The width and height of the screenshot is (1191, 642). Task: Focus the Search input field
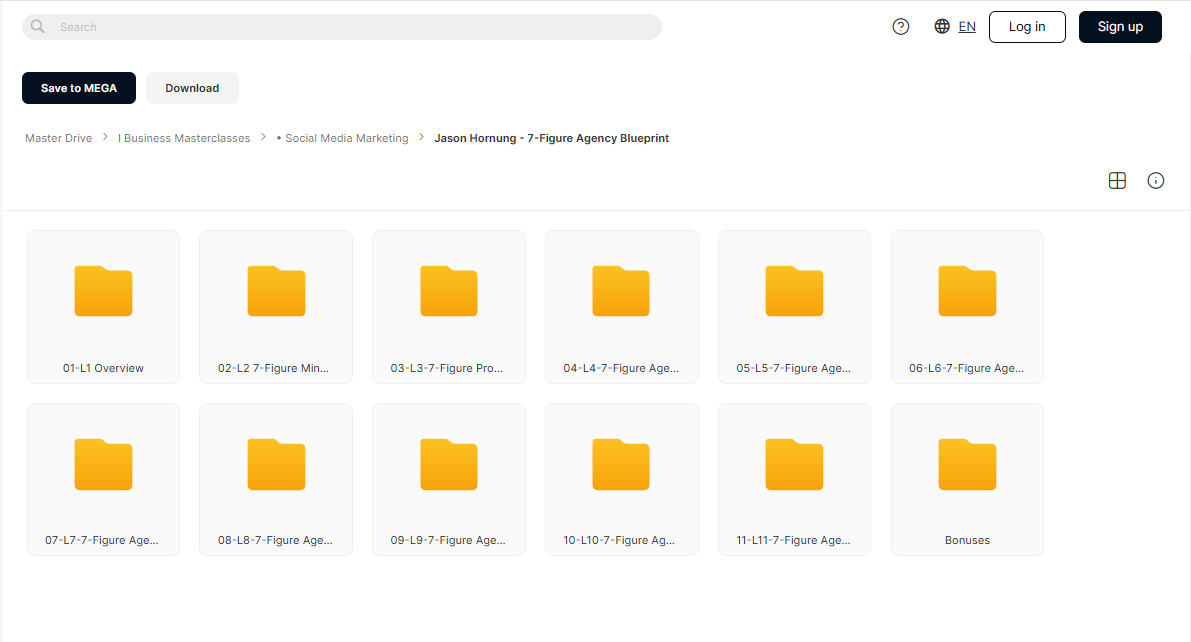342,27
